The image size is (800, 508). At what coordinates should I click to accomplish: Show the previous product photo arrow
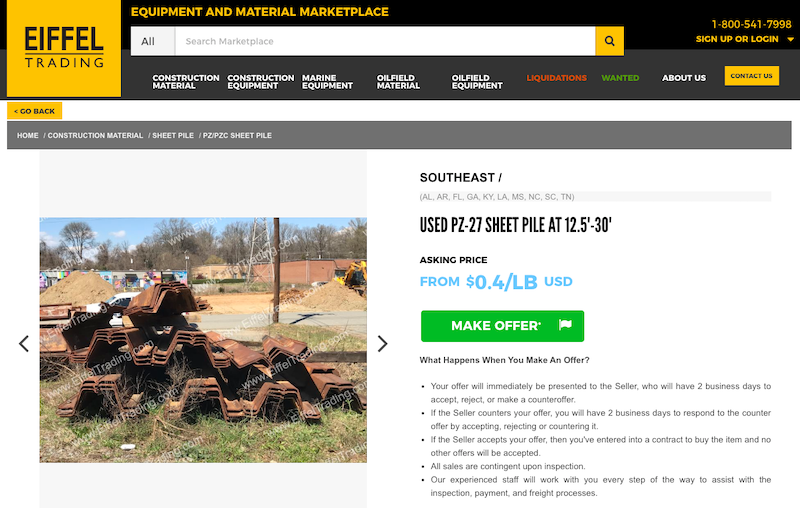coord(23,343)
